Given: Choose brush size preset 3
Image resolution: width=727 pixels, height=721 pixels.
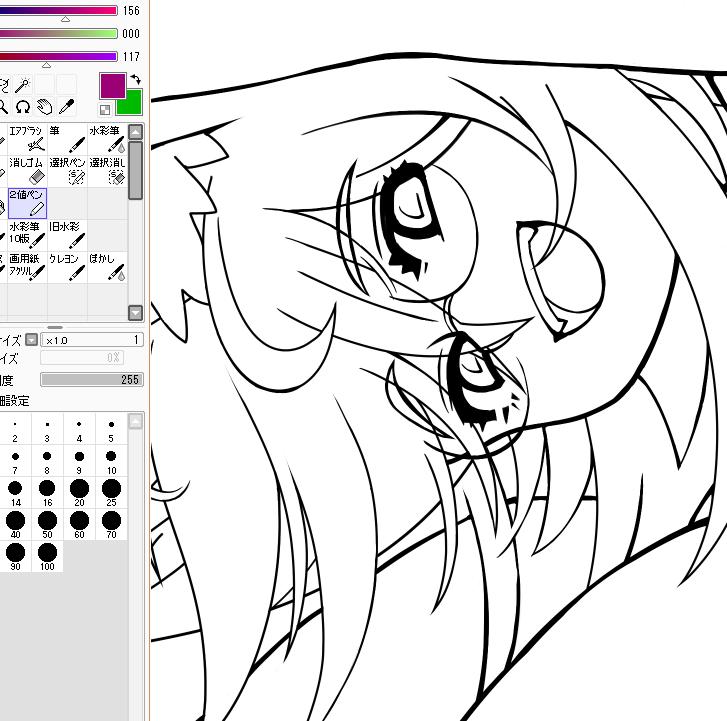Looking at the screenshot, I should pos(47,430).
